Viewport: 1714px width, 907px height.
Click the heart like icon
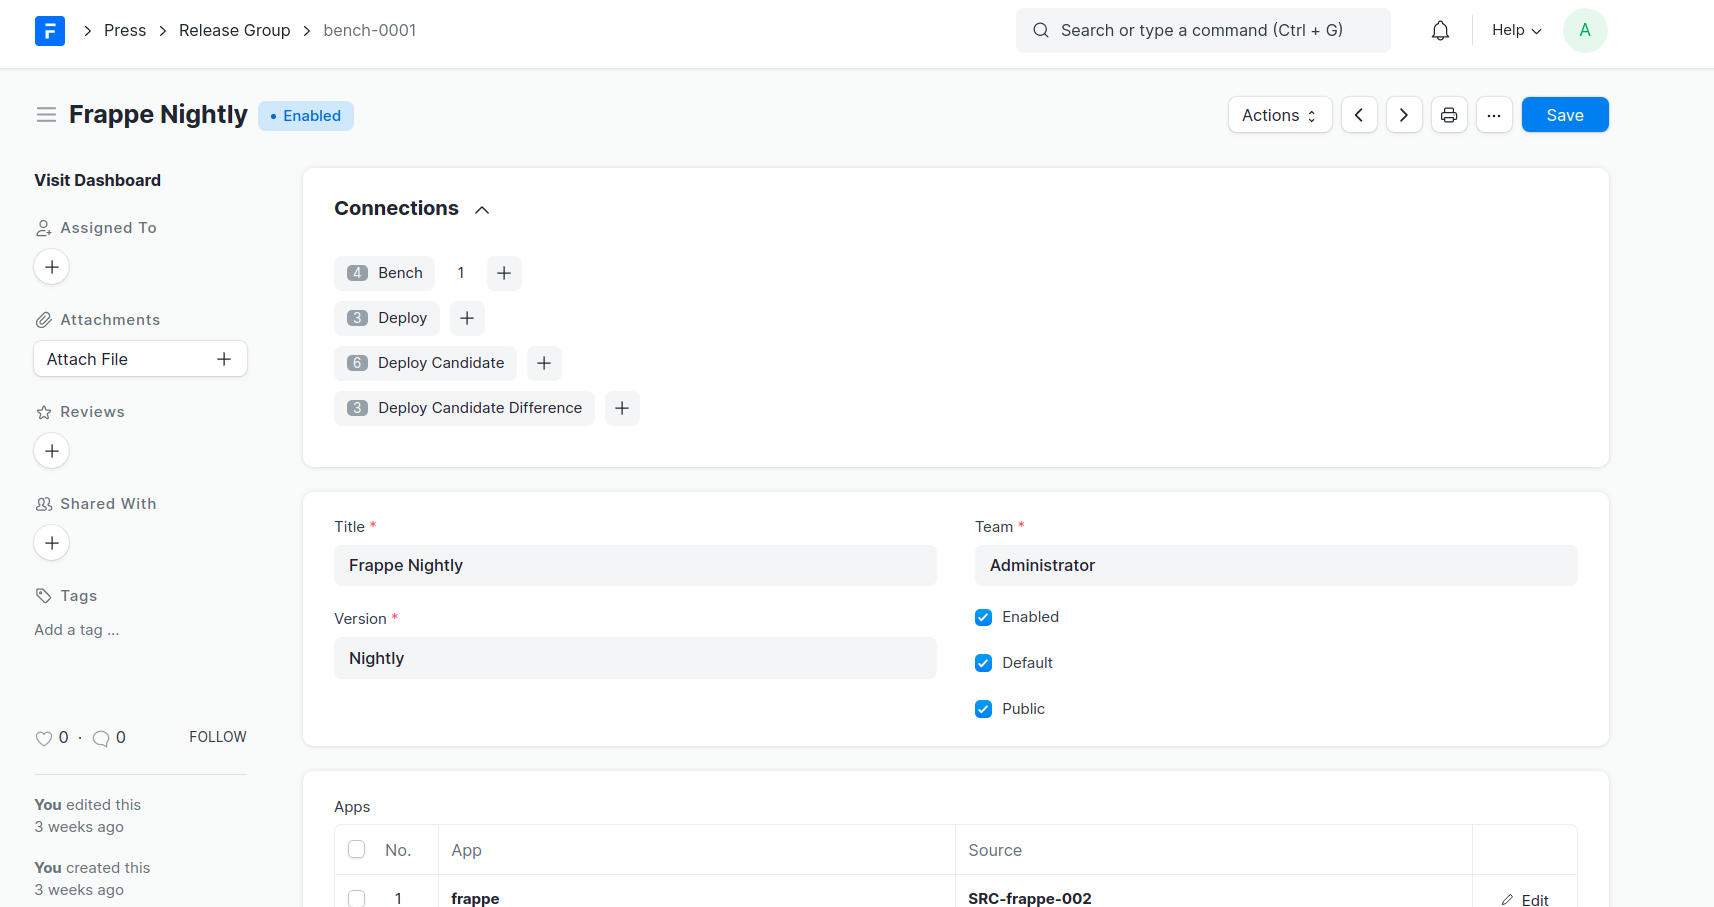coord(44,738)
